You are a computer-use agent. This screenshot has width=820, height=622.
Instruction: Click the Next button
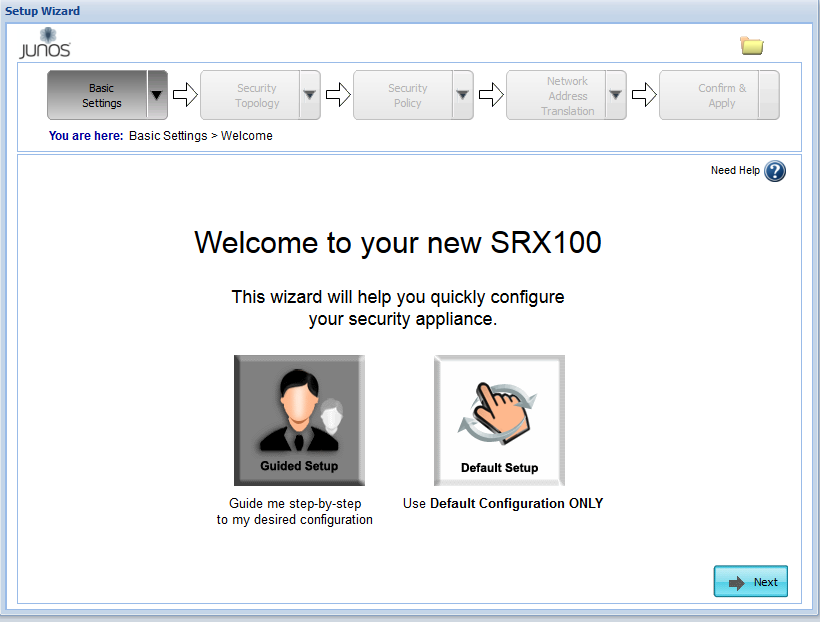(750, 581)
